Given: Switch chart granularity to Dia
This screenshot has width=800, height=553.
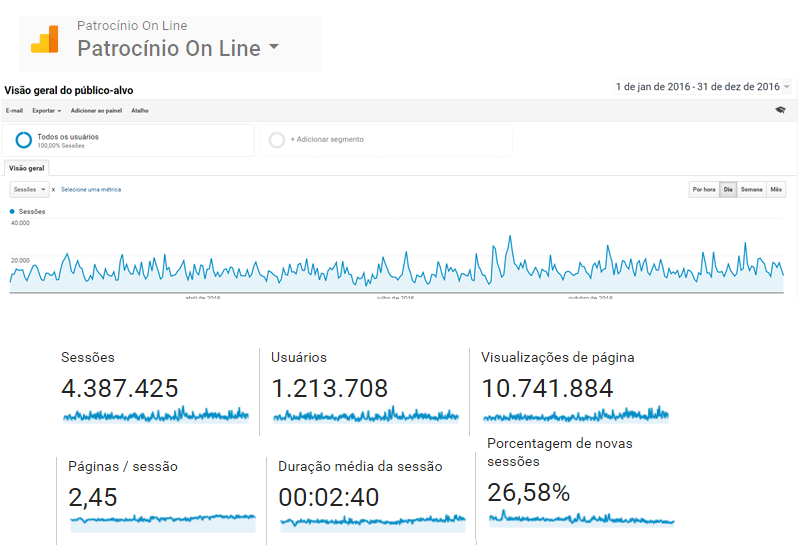Looking at the screenshot, I should pyautogui.click(x=728, y=189).
